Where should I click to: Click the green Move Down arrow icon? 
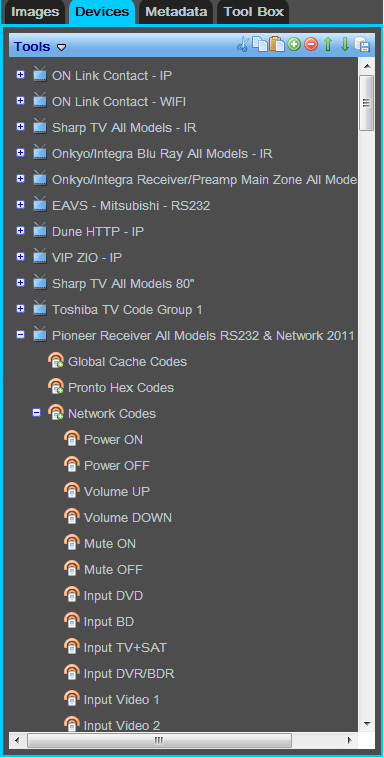[345, 45]
